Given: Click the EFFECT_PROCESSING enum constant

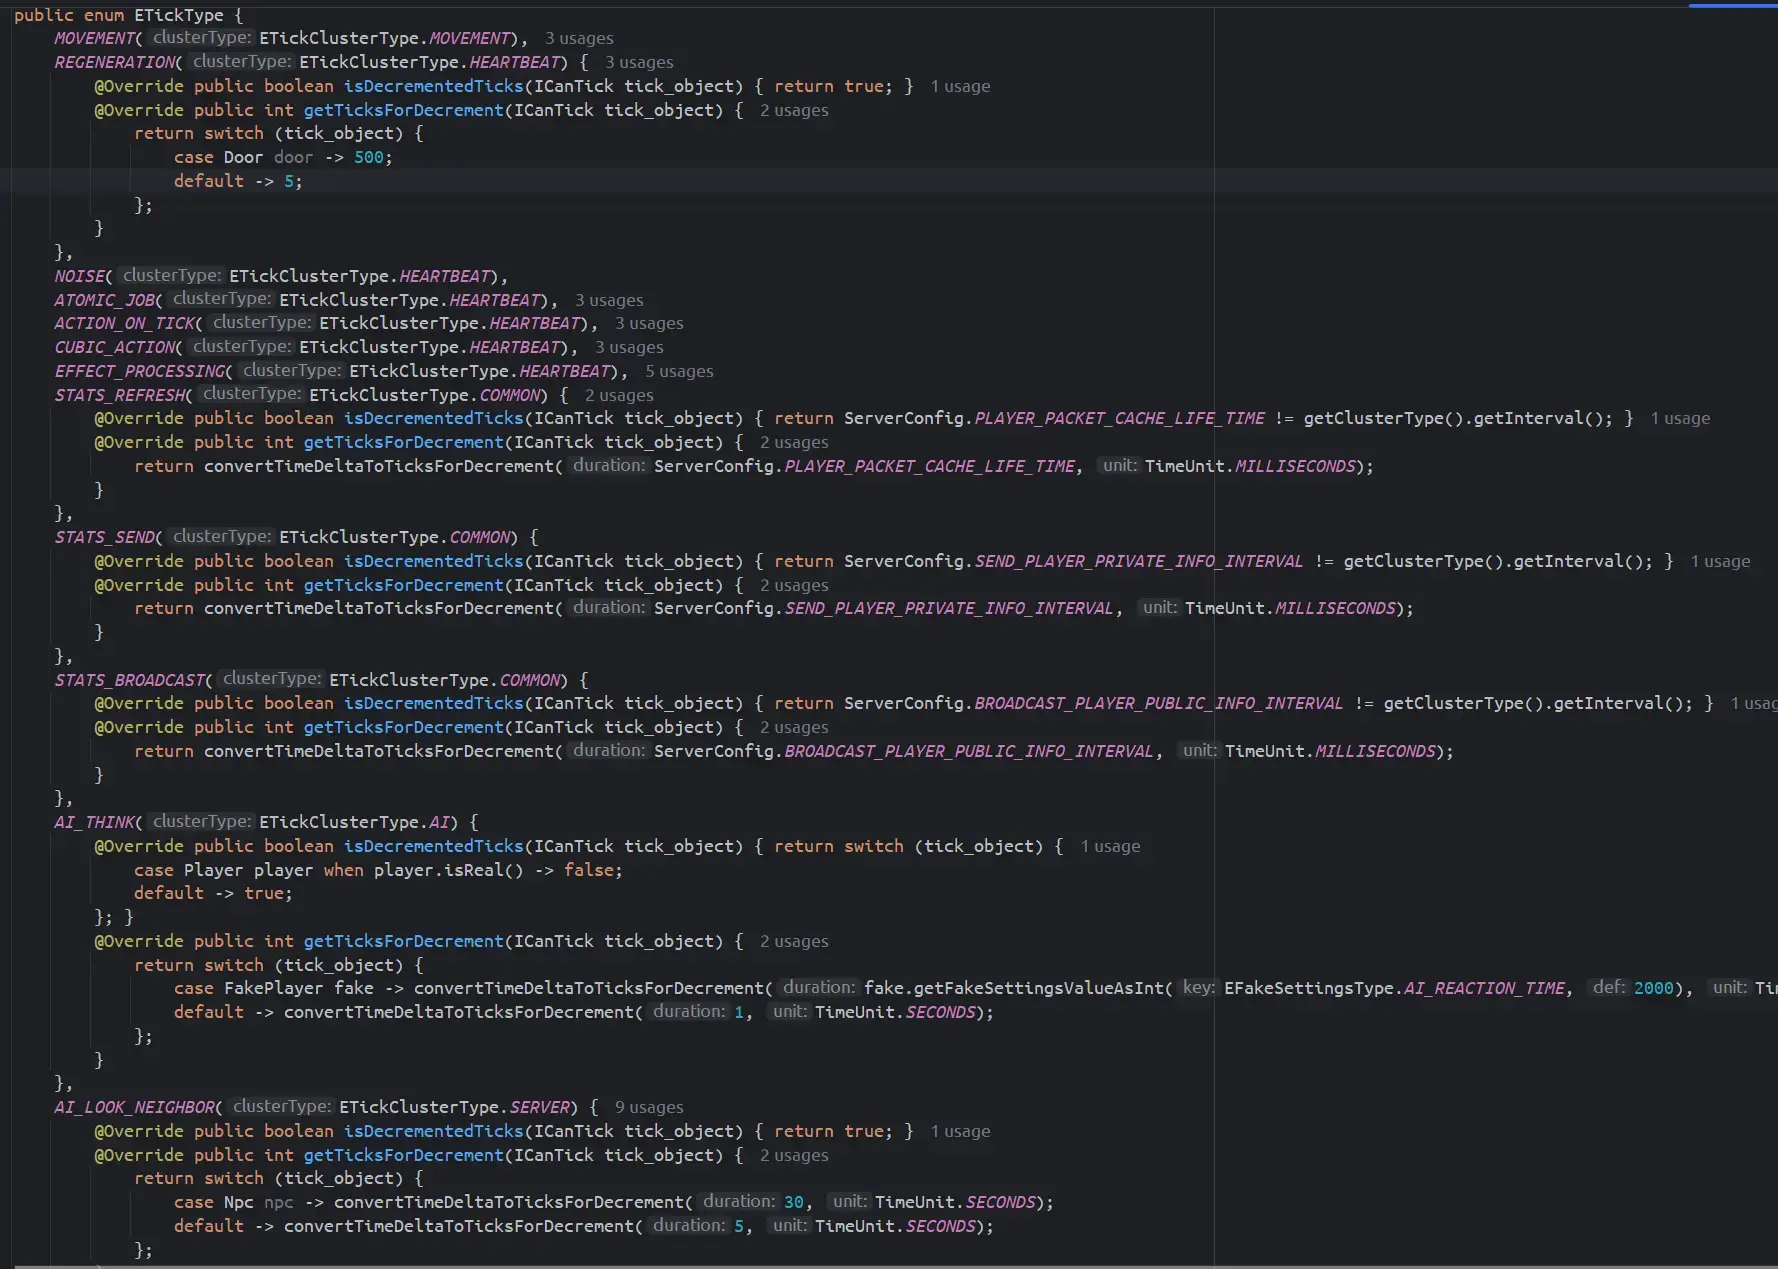Looking at the screenshot, I should [139, 371].
